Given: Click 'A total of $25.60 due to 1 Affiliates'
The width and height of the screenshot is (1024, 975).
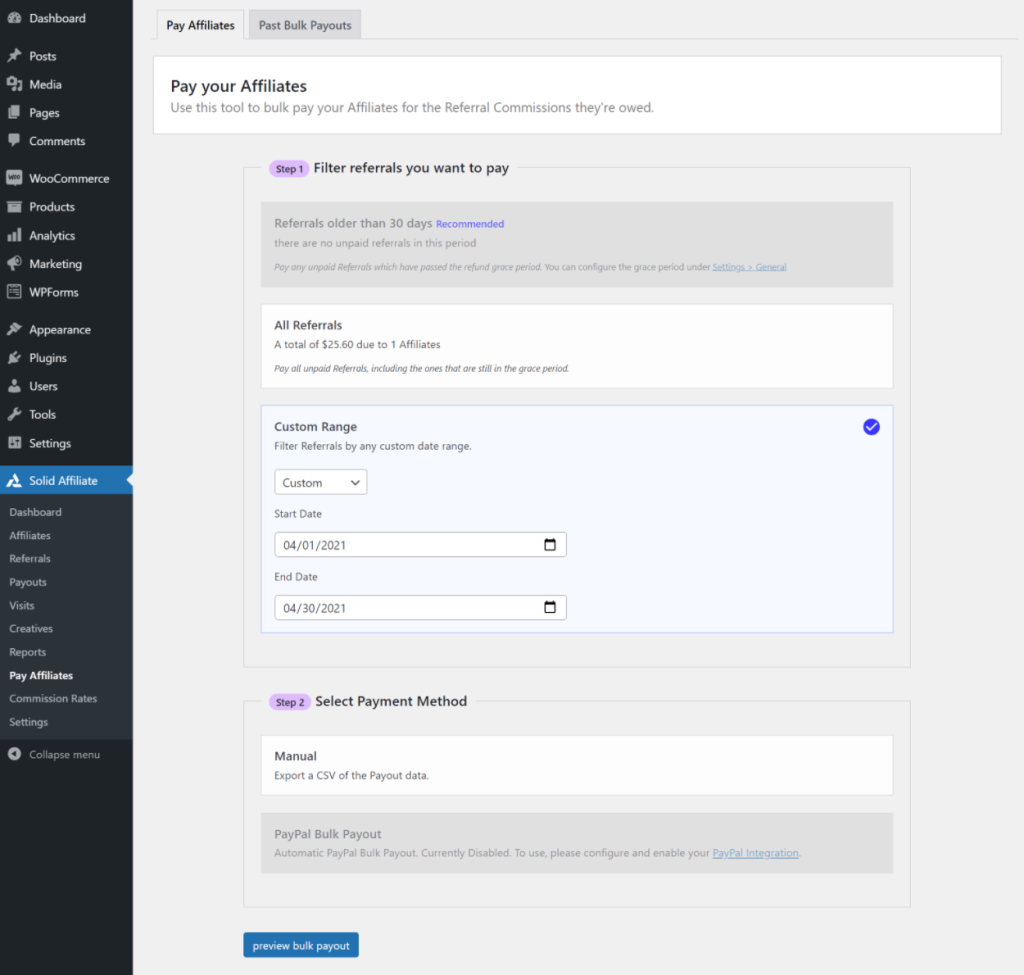Looking at the screenshot, I should [x=357, y=344].
